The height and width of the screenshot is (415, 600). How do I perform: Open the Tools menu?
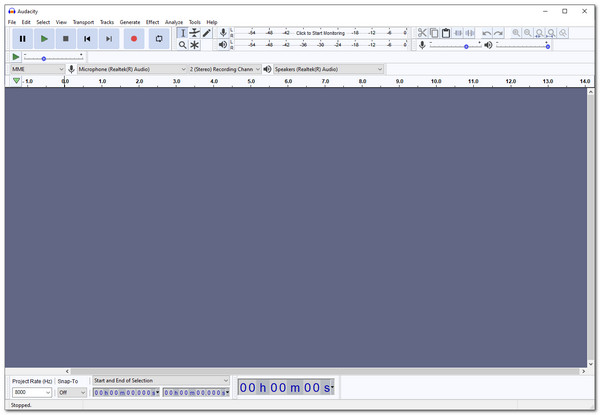point(194,22)
